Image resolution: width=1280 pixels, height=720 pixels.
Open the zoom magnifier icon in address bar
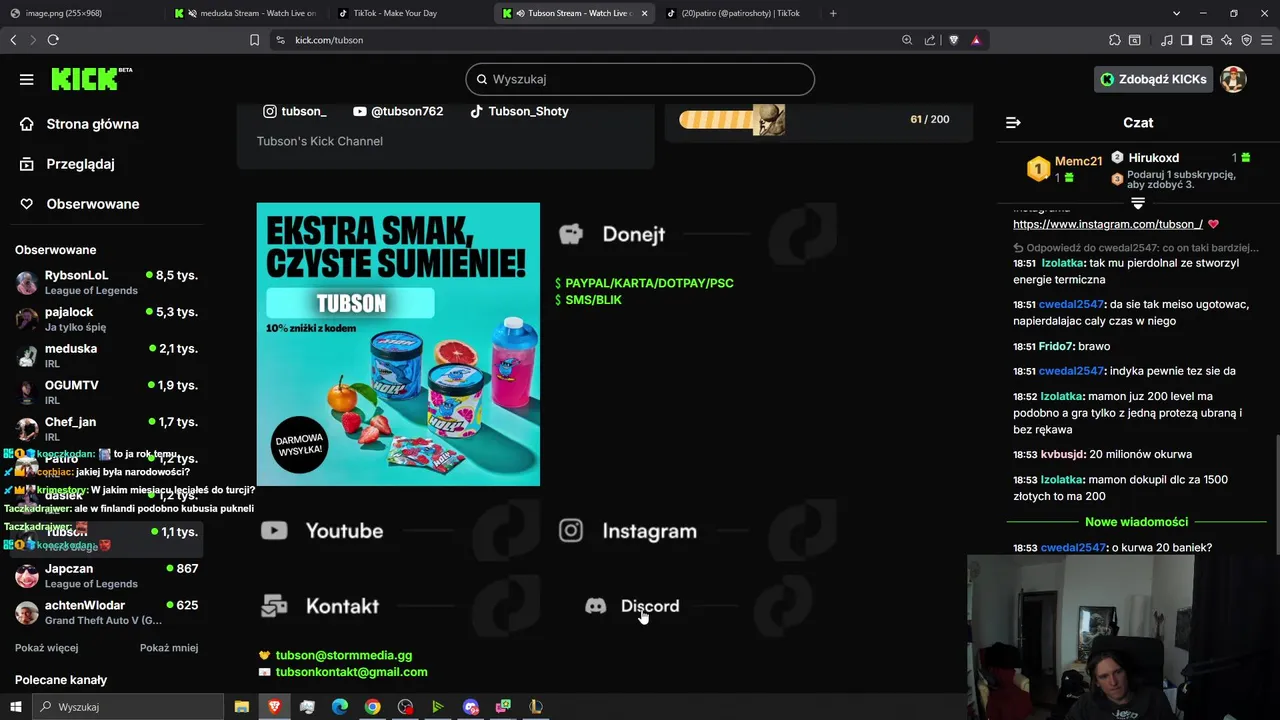[x=907, y=40]
